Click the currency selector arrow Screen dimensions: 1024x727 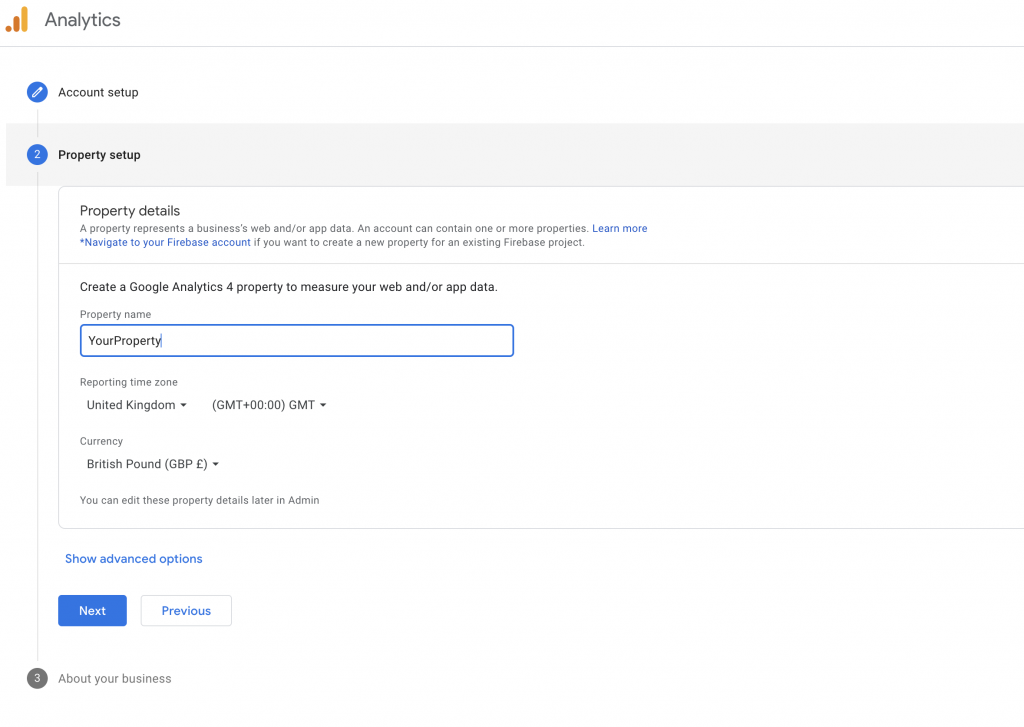tap(216, 464)
